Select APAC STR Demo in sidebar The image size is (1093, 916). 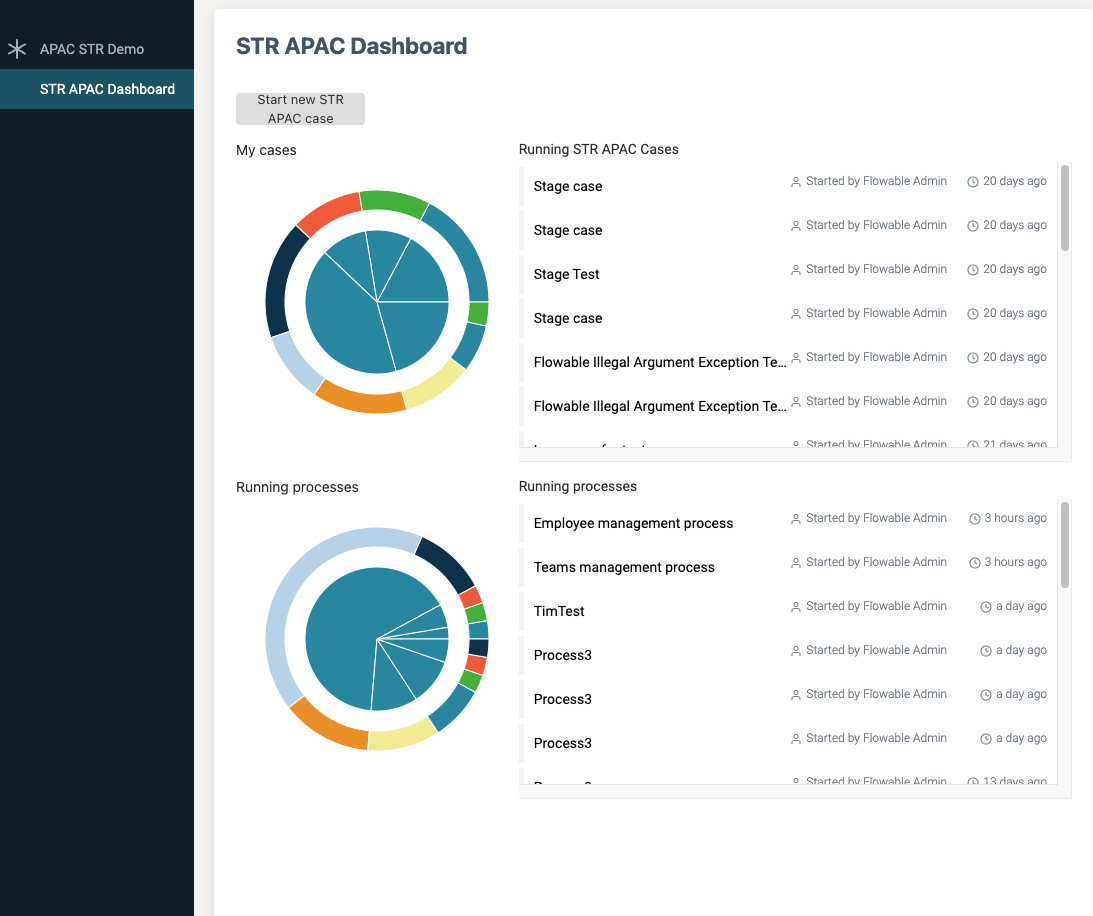click(92, 49)
